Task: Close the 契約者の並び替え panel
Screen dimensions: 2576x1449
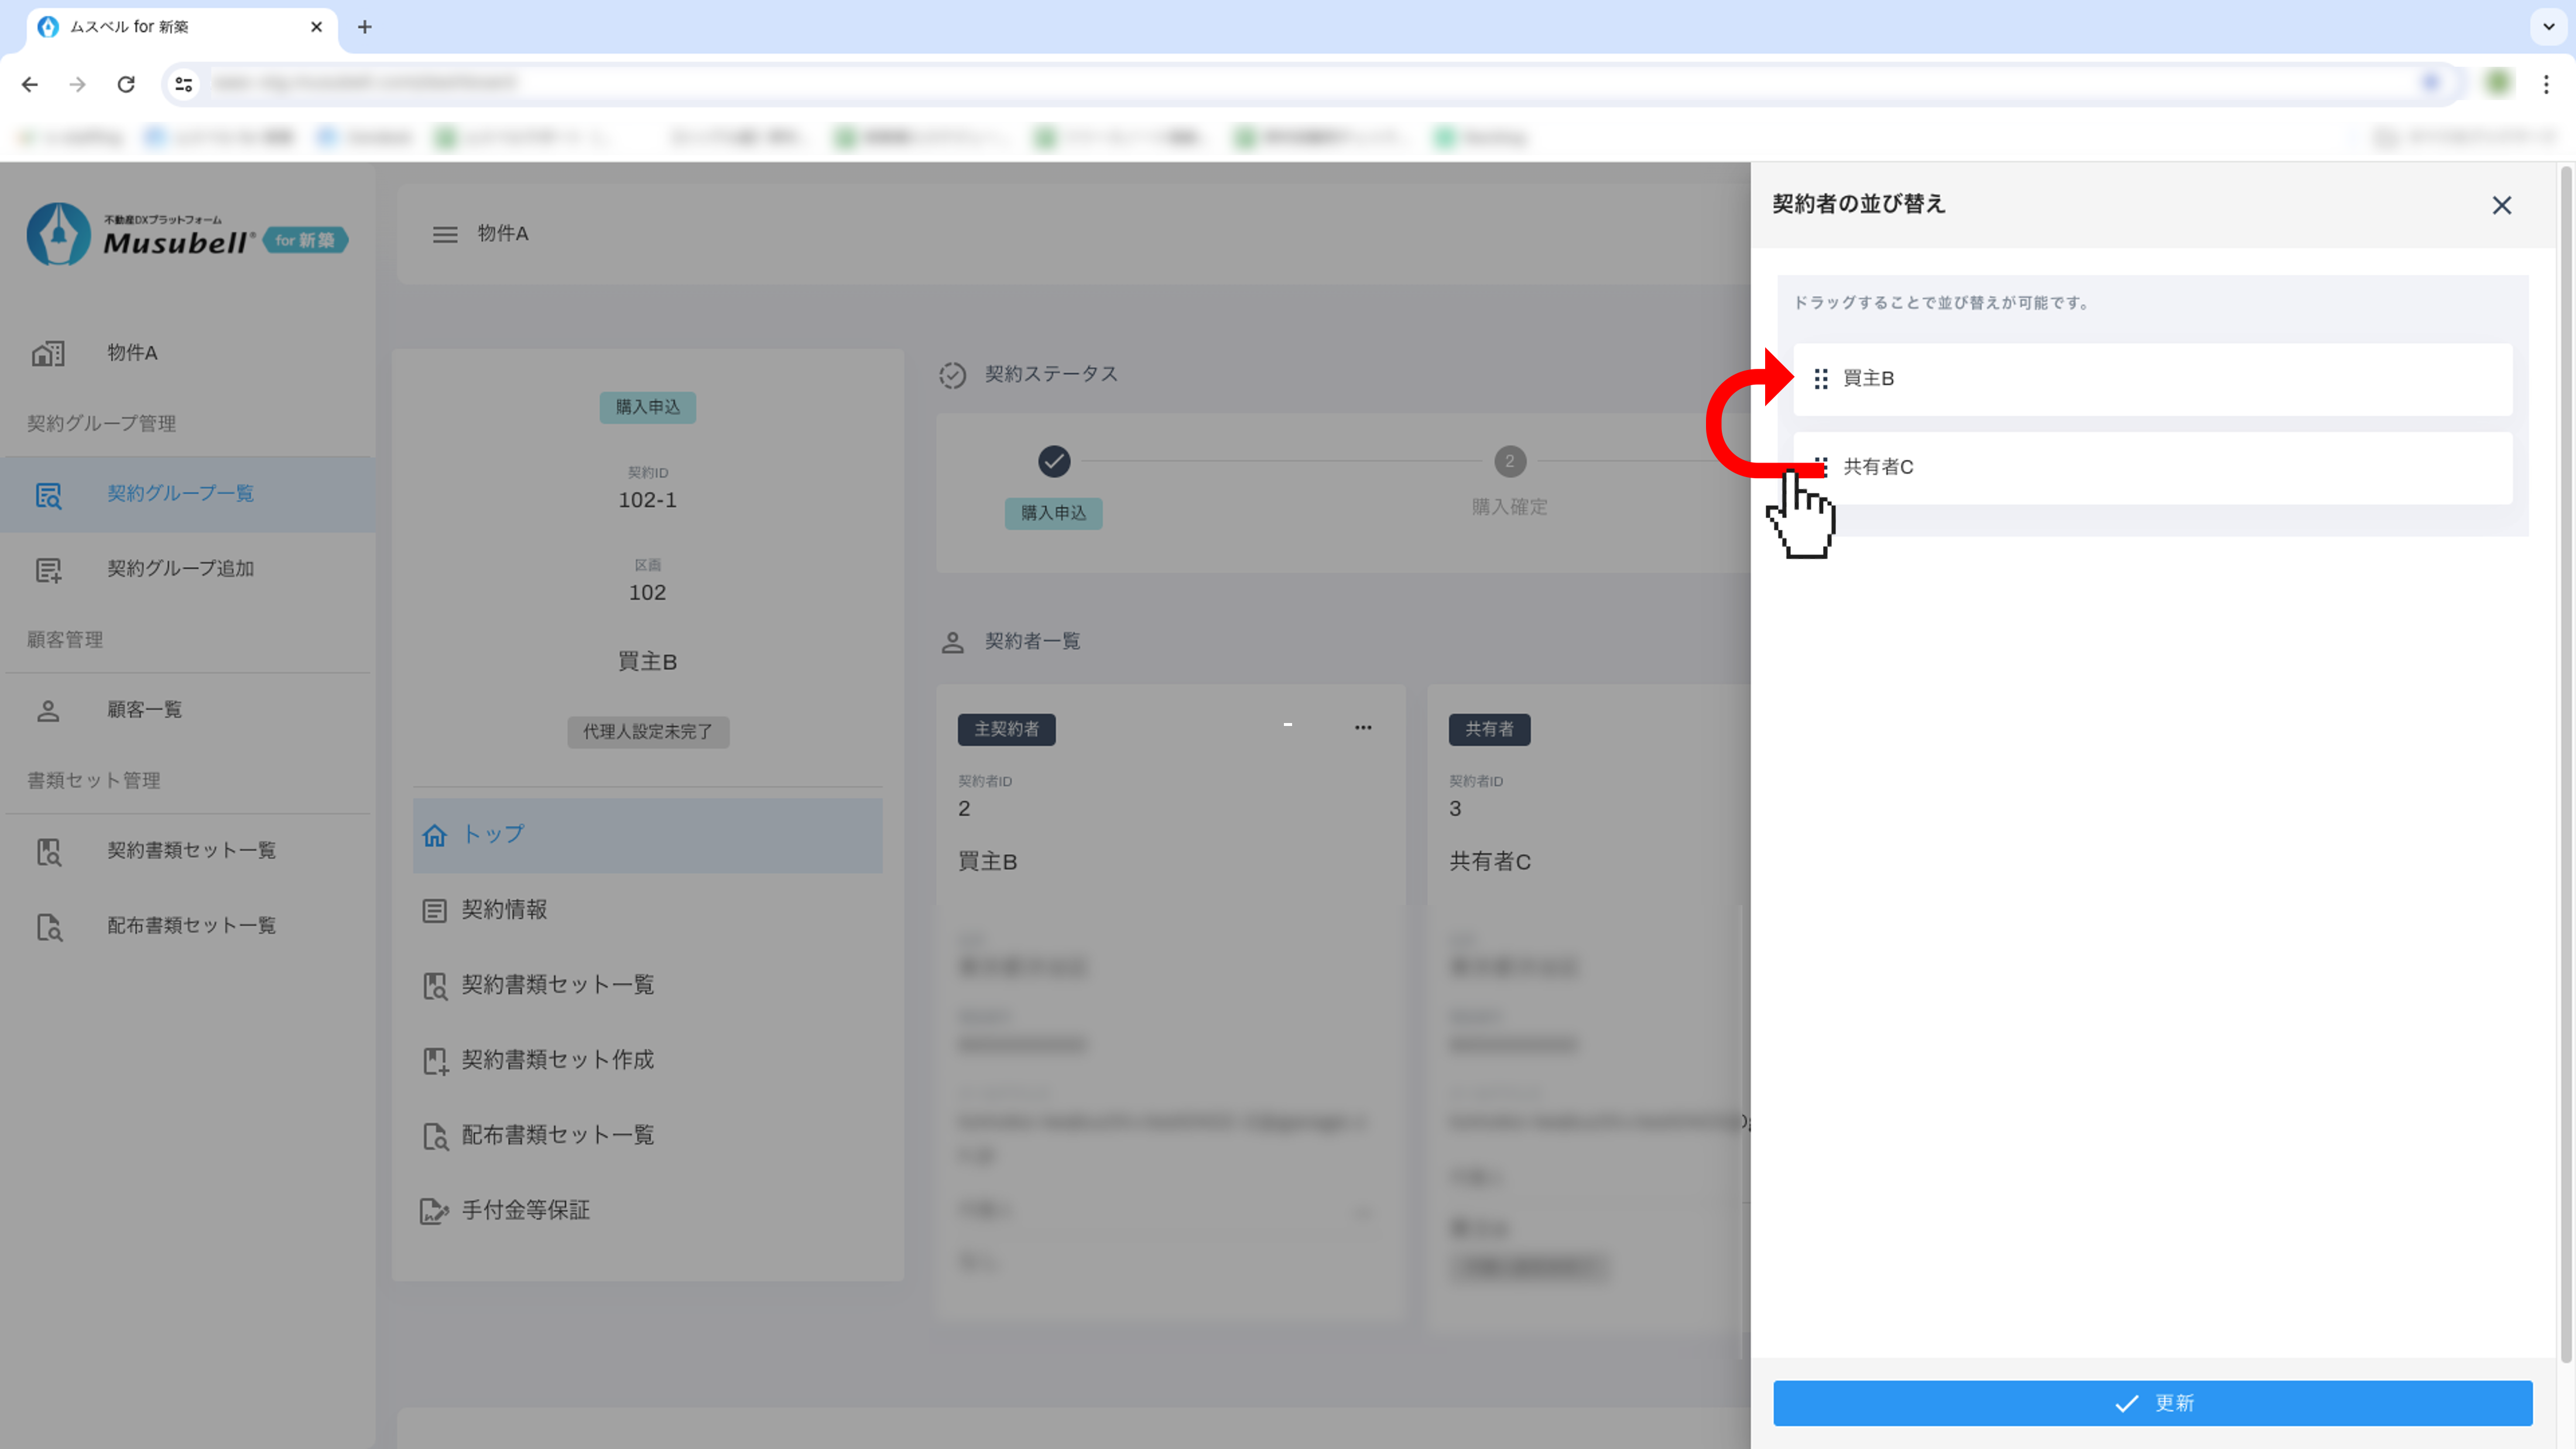Action: pos(2501,205)
